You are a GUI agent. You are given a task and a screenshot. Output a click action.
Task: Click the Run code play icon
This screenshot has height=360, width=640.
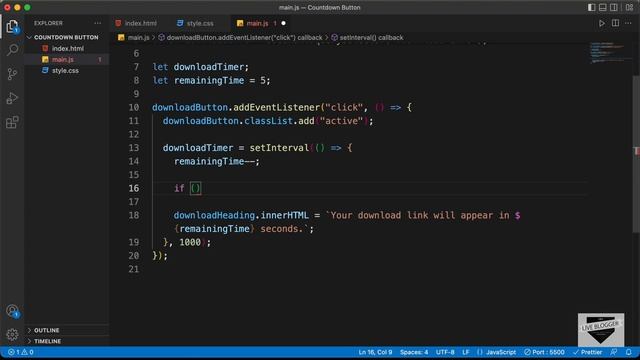[x=602, y=23]
